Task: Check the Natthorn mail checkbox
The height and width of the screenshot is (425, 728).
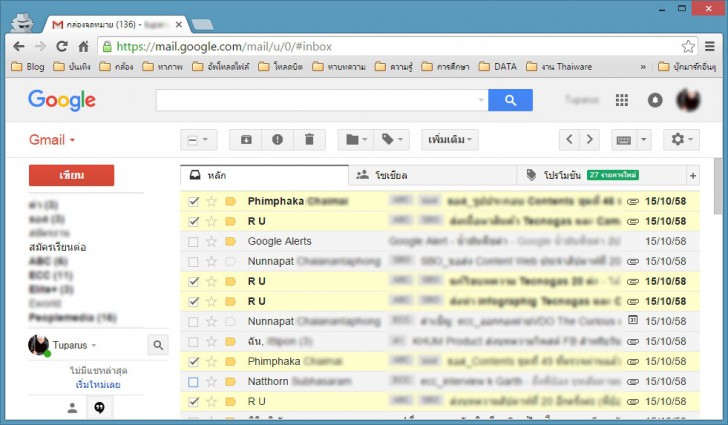Action: [x=193, y=382]
